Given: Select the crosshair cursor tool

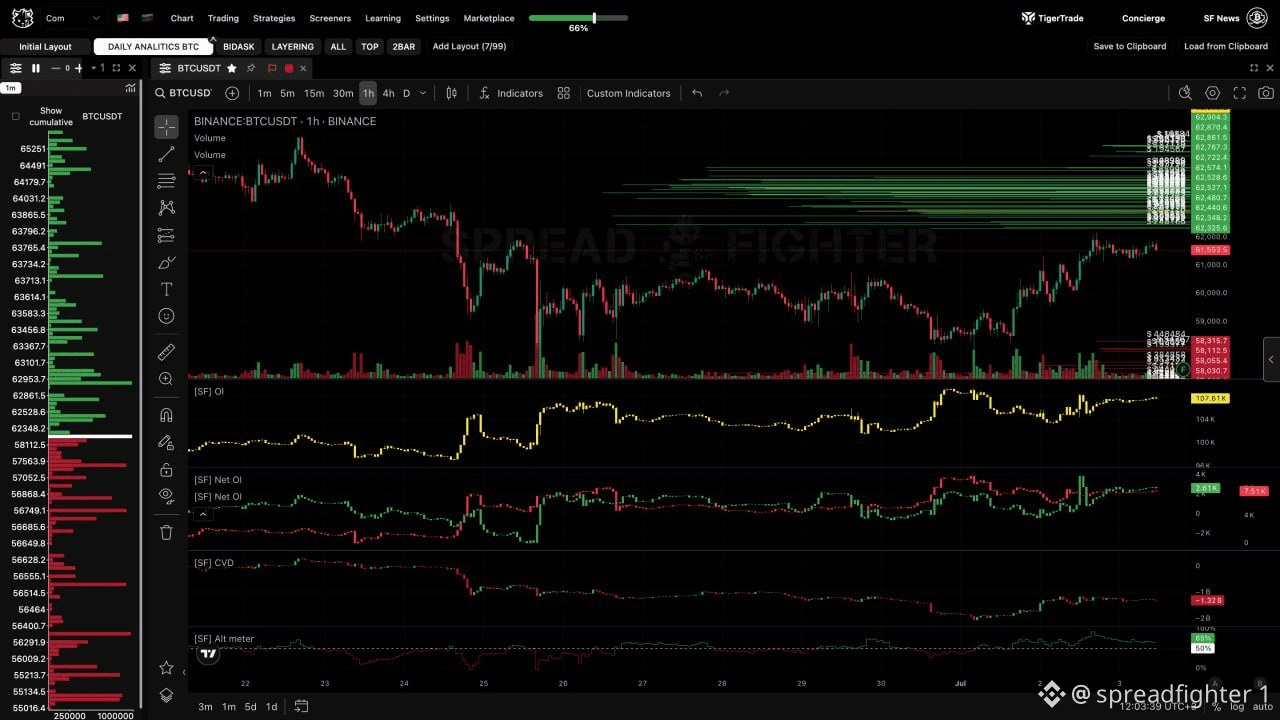Looking at the screenshot, I should pyautogui.click(x=166, y=127).
